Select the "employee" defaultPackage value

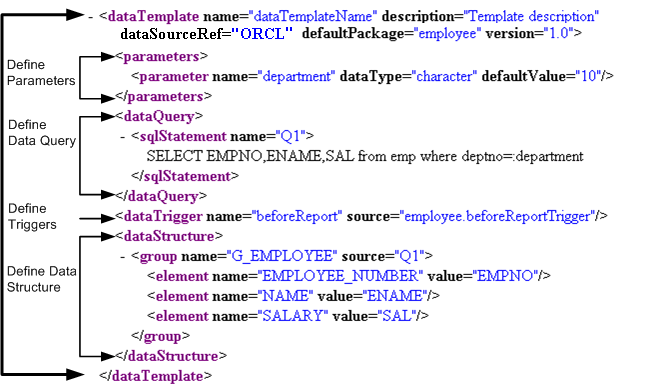447,34
